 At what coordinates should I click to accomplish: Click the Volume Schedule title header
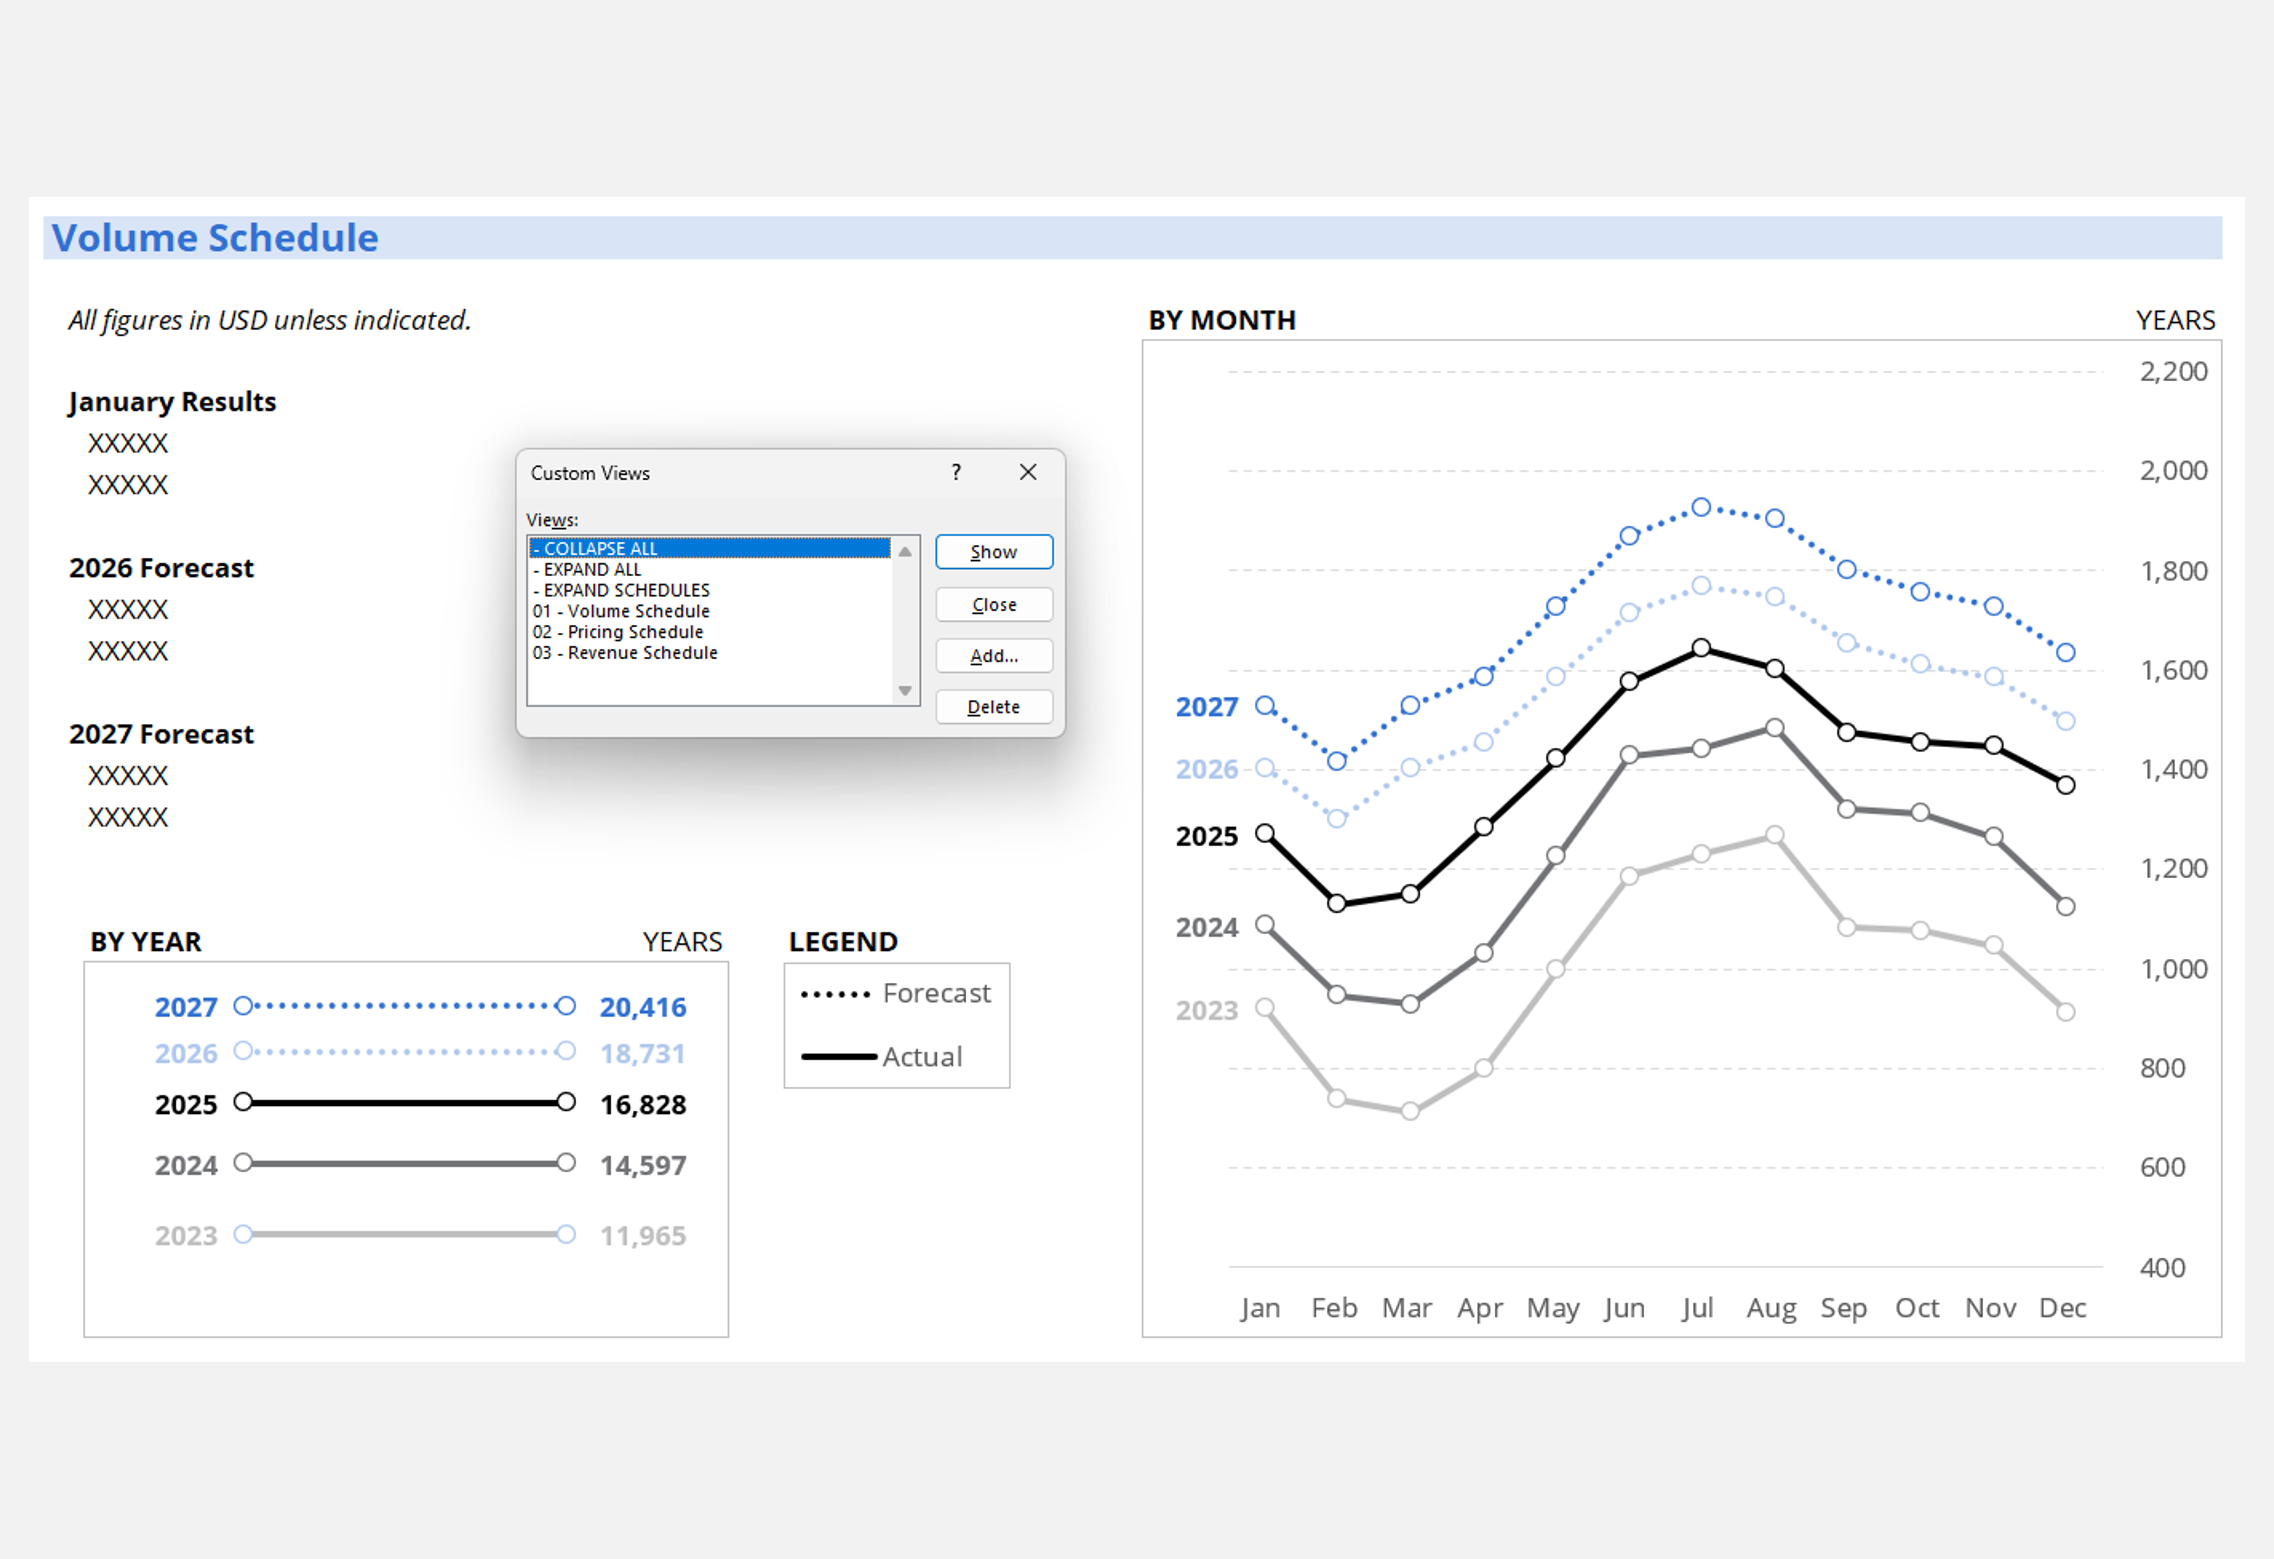215,238
